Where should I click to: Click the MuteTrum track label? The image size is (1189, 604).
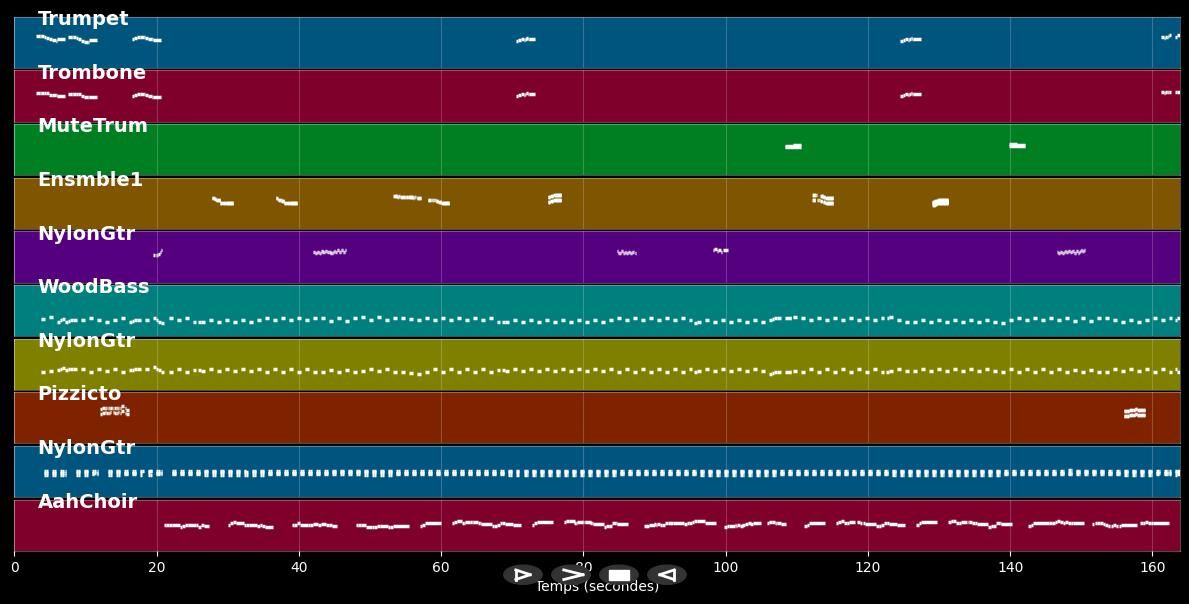[92, 126]
